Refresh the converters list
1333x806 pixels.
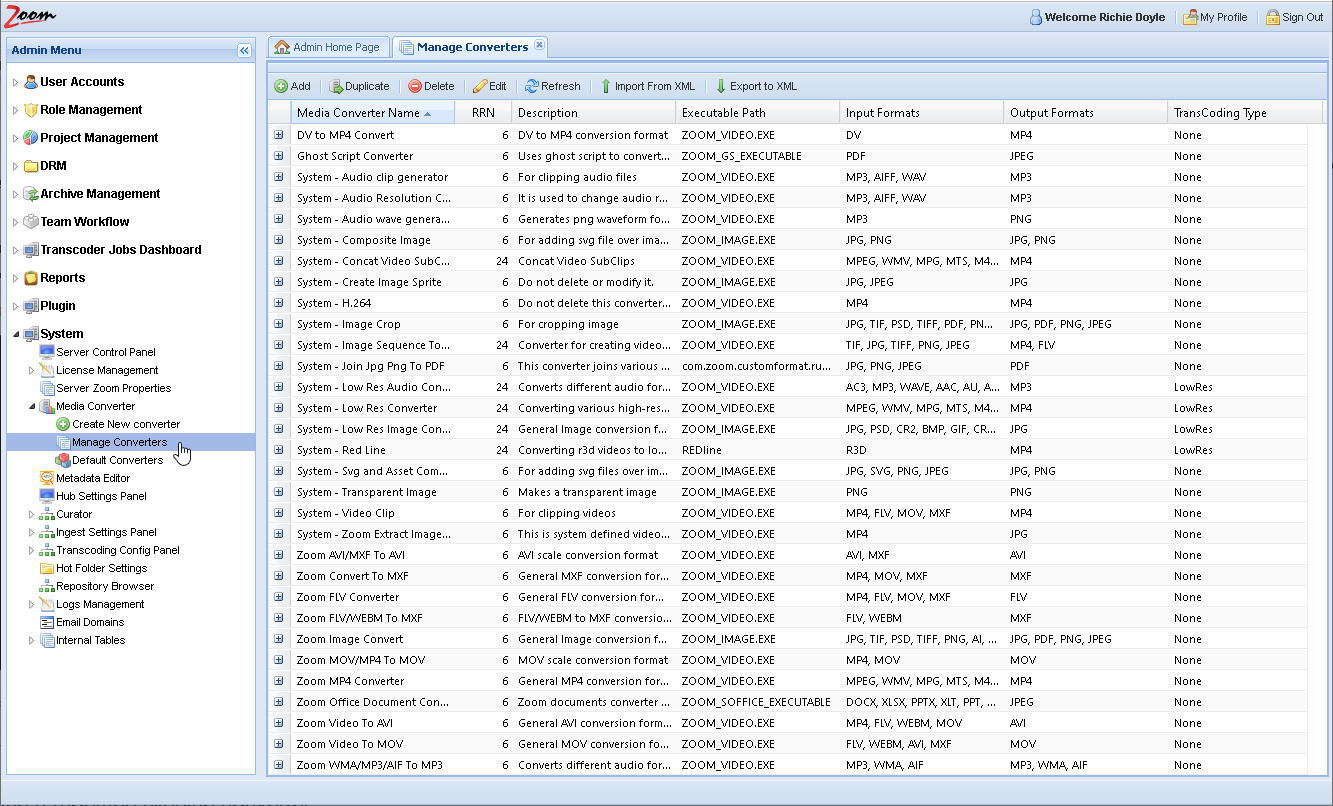(x=553, y=86)
